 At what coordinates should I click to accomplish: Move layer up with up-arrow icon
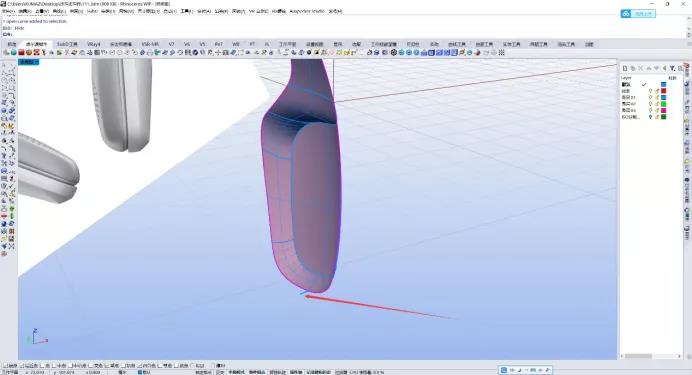pos(649,68)
